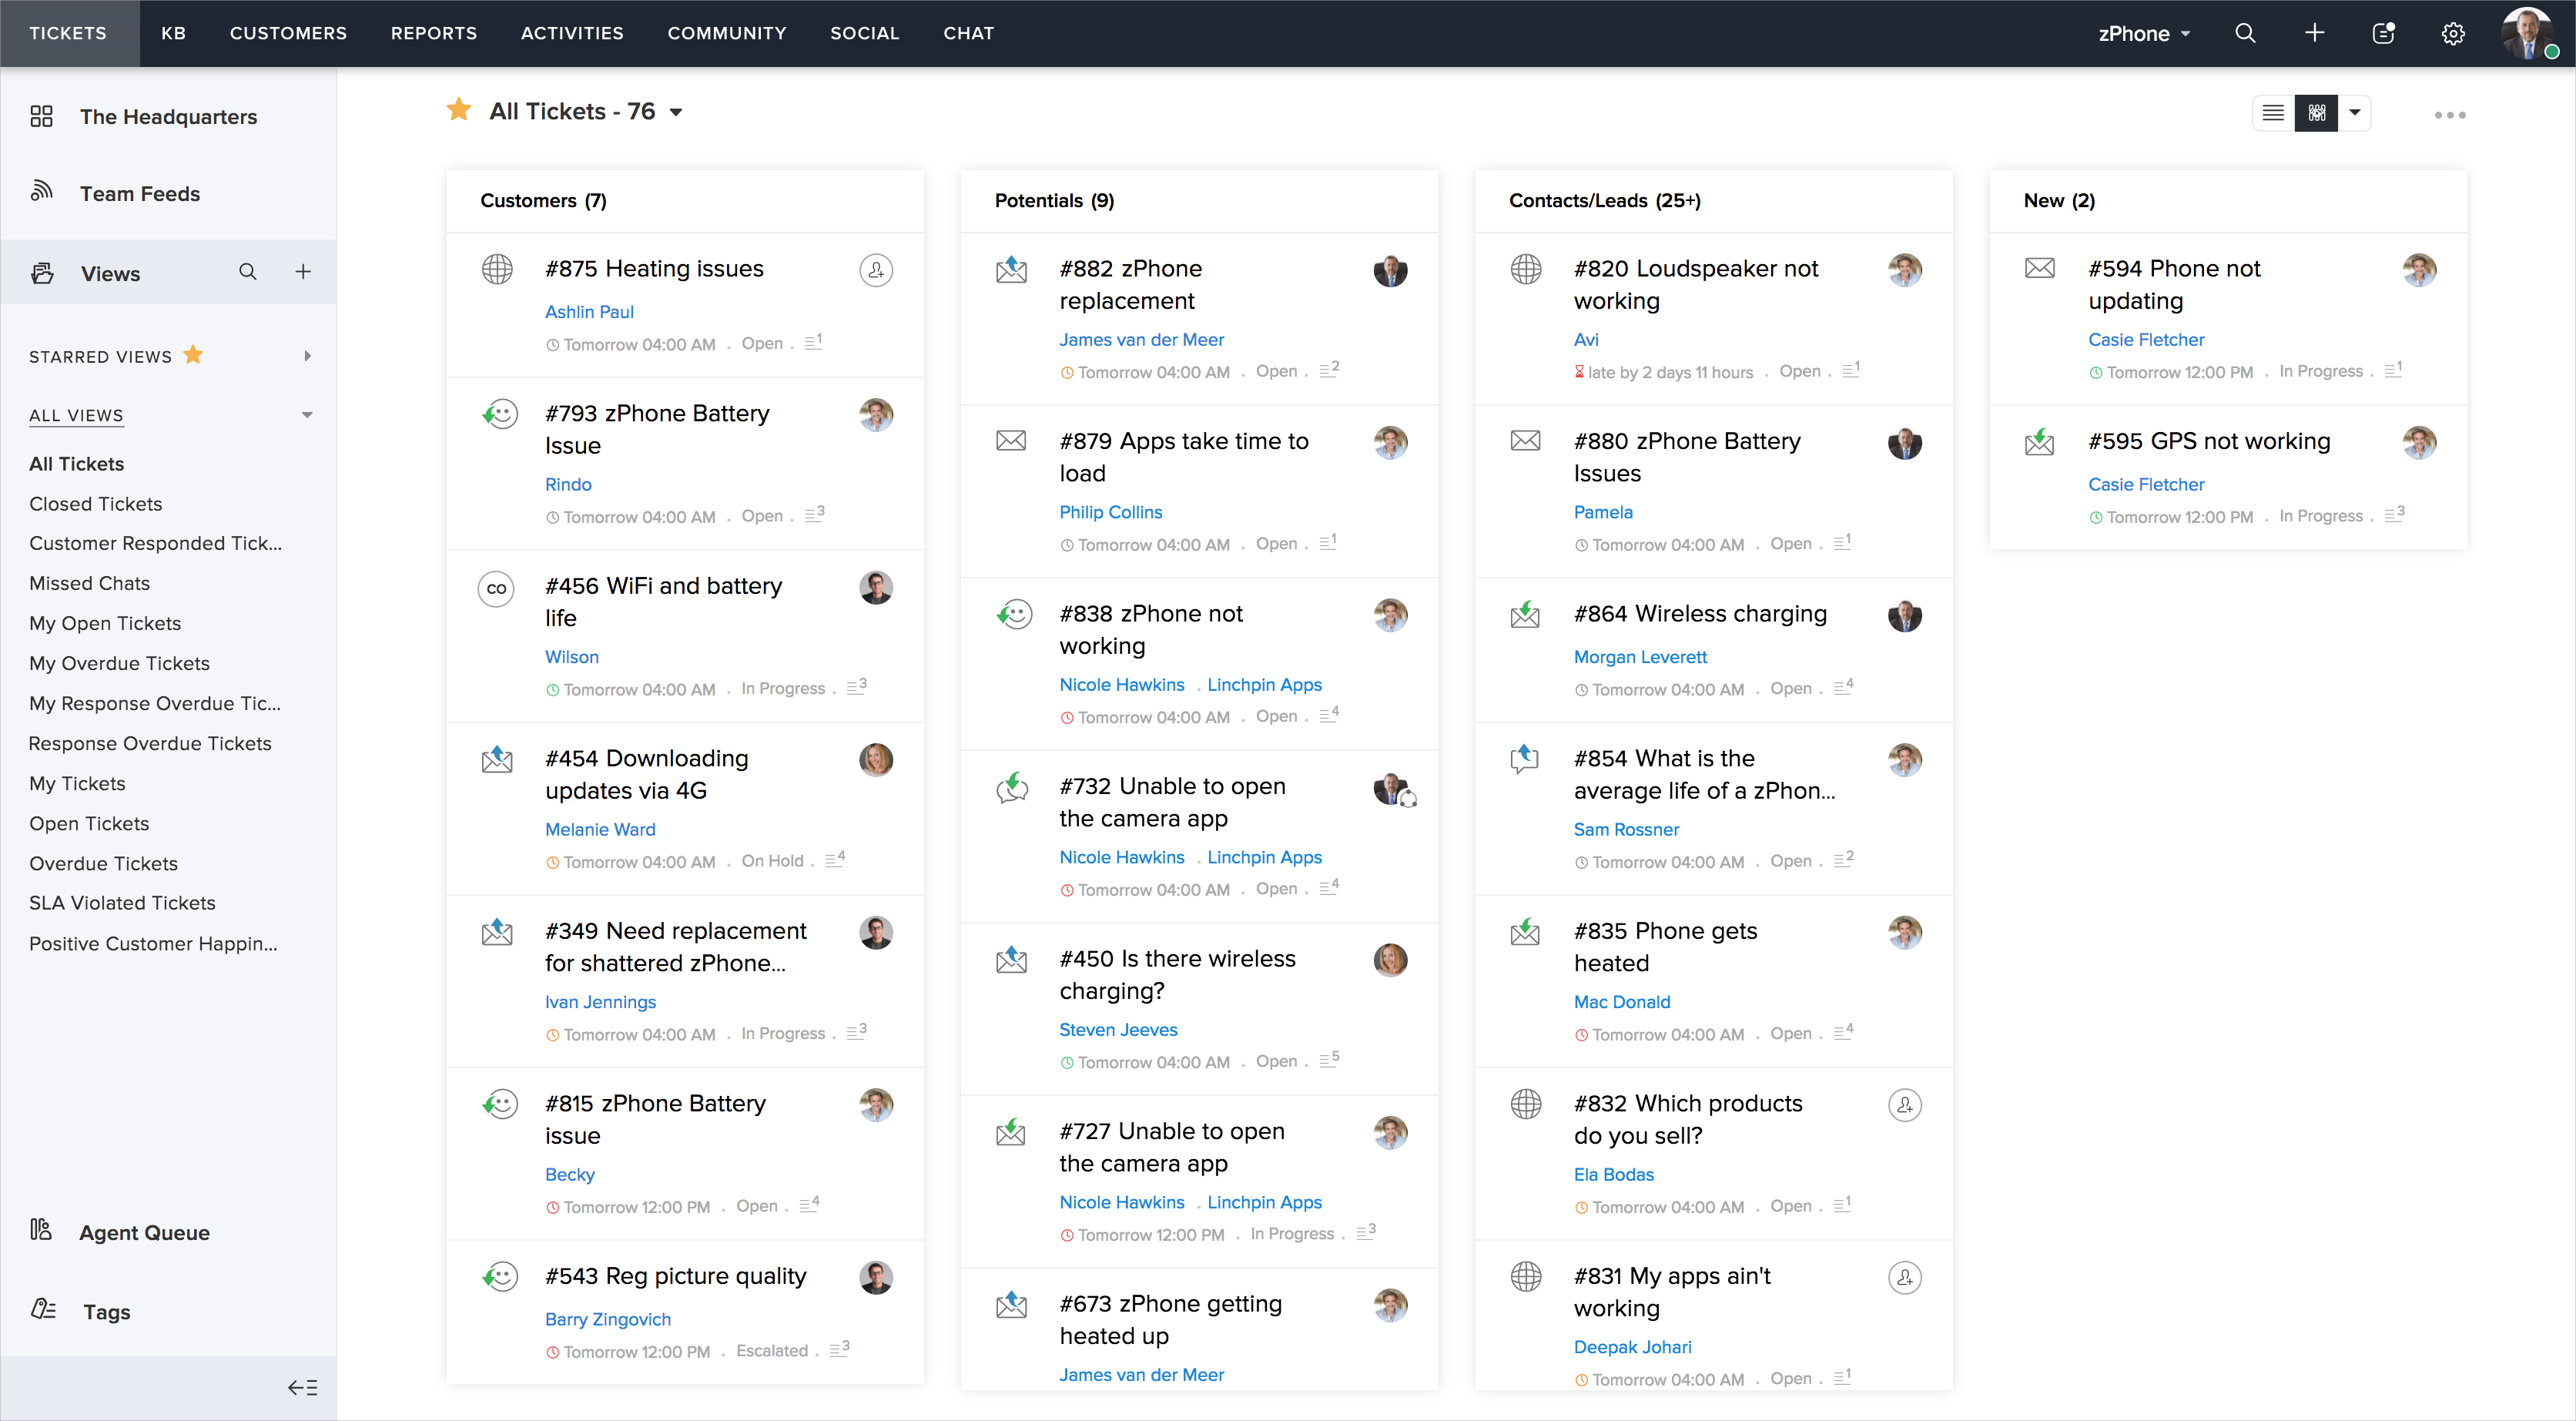Image resolution: width=2576 pixels, height=1421 pixels.
Task: Collapse the left sidebar with arrow icon
Action: coord(302,1387)
